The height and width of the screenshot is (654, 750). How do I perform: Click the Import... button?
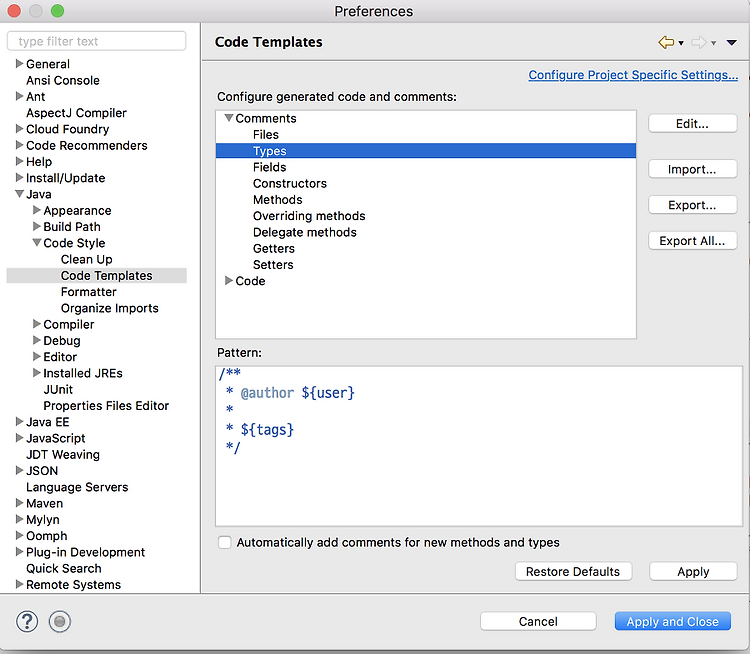pos(693,169)
